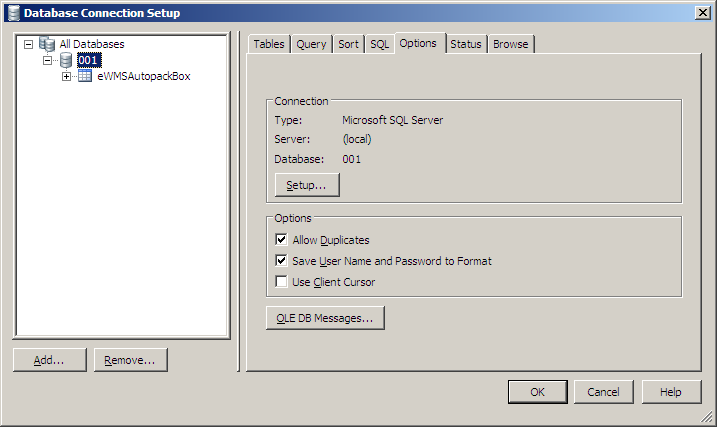The image size is (717, 427).
Task: Click the window resize grip corner
Action: coord(707,416)
